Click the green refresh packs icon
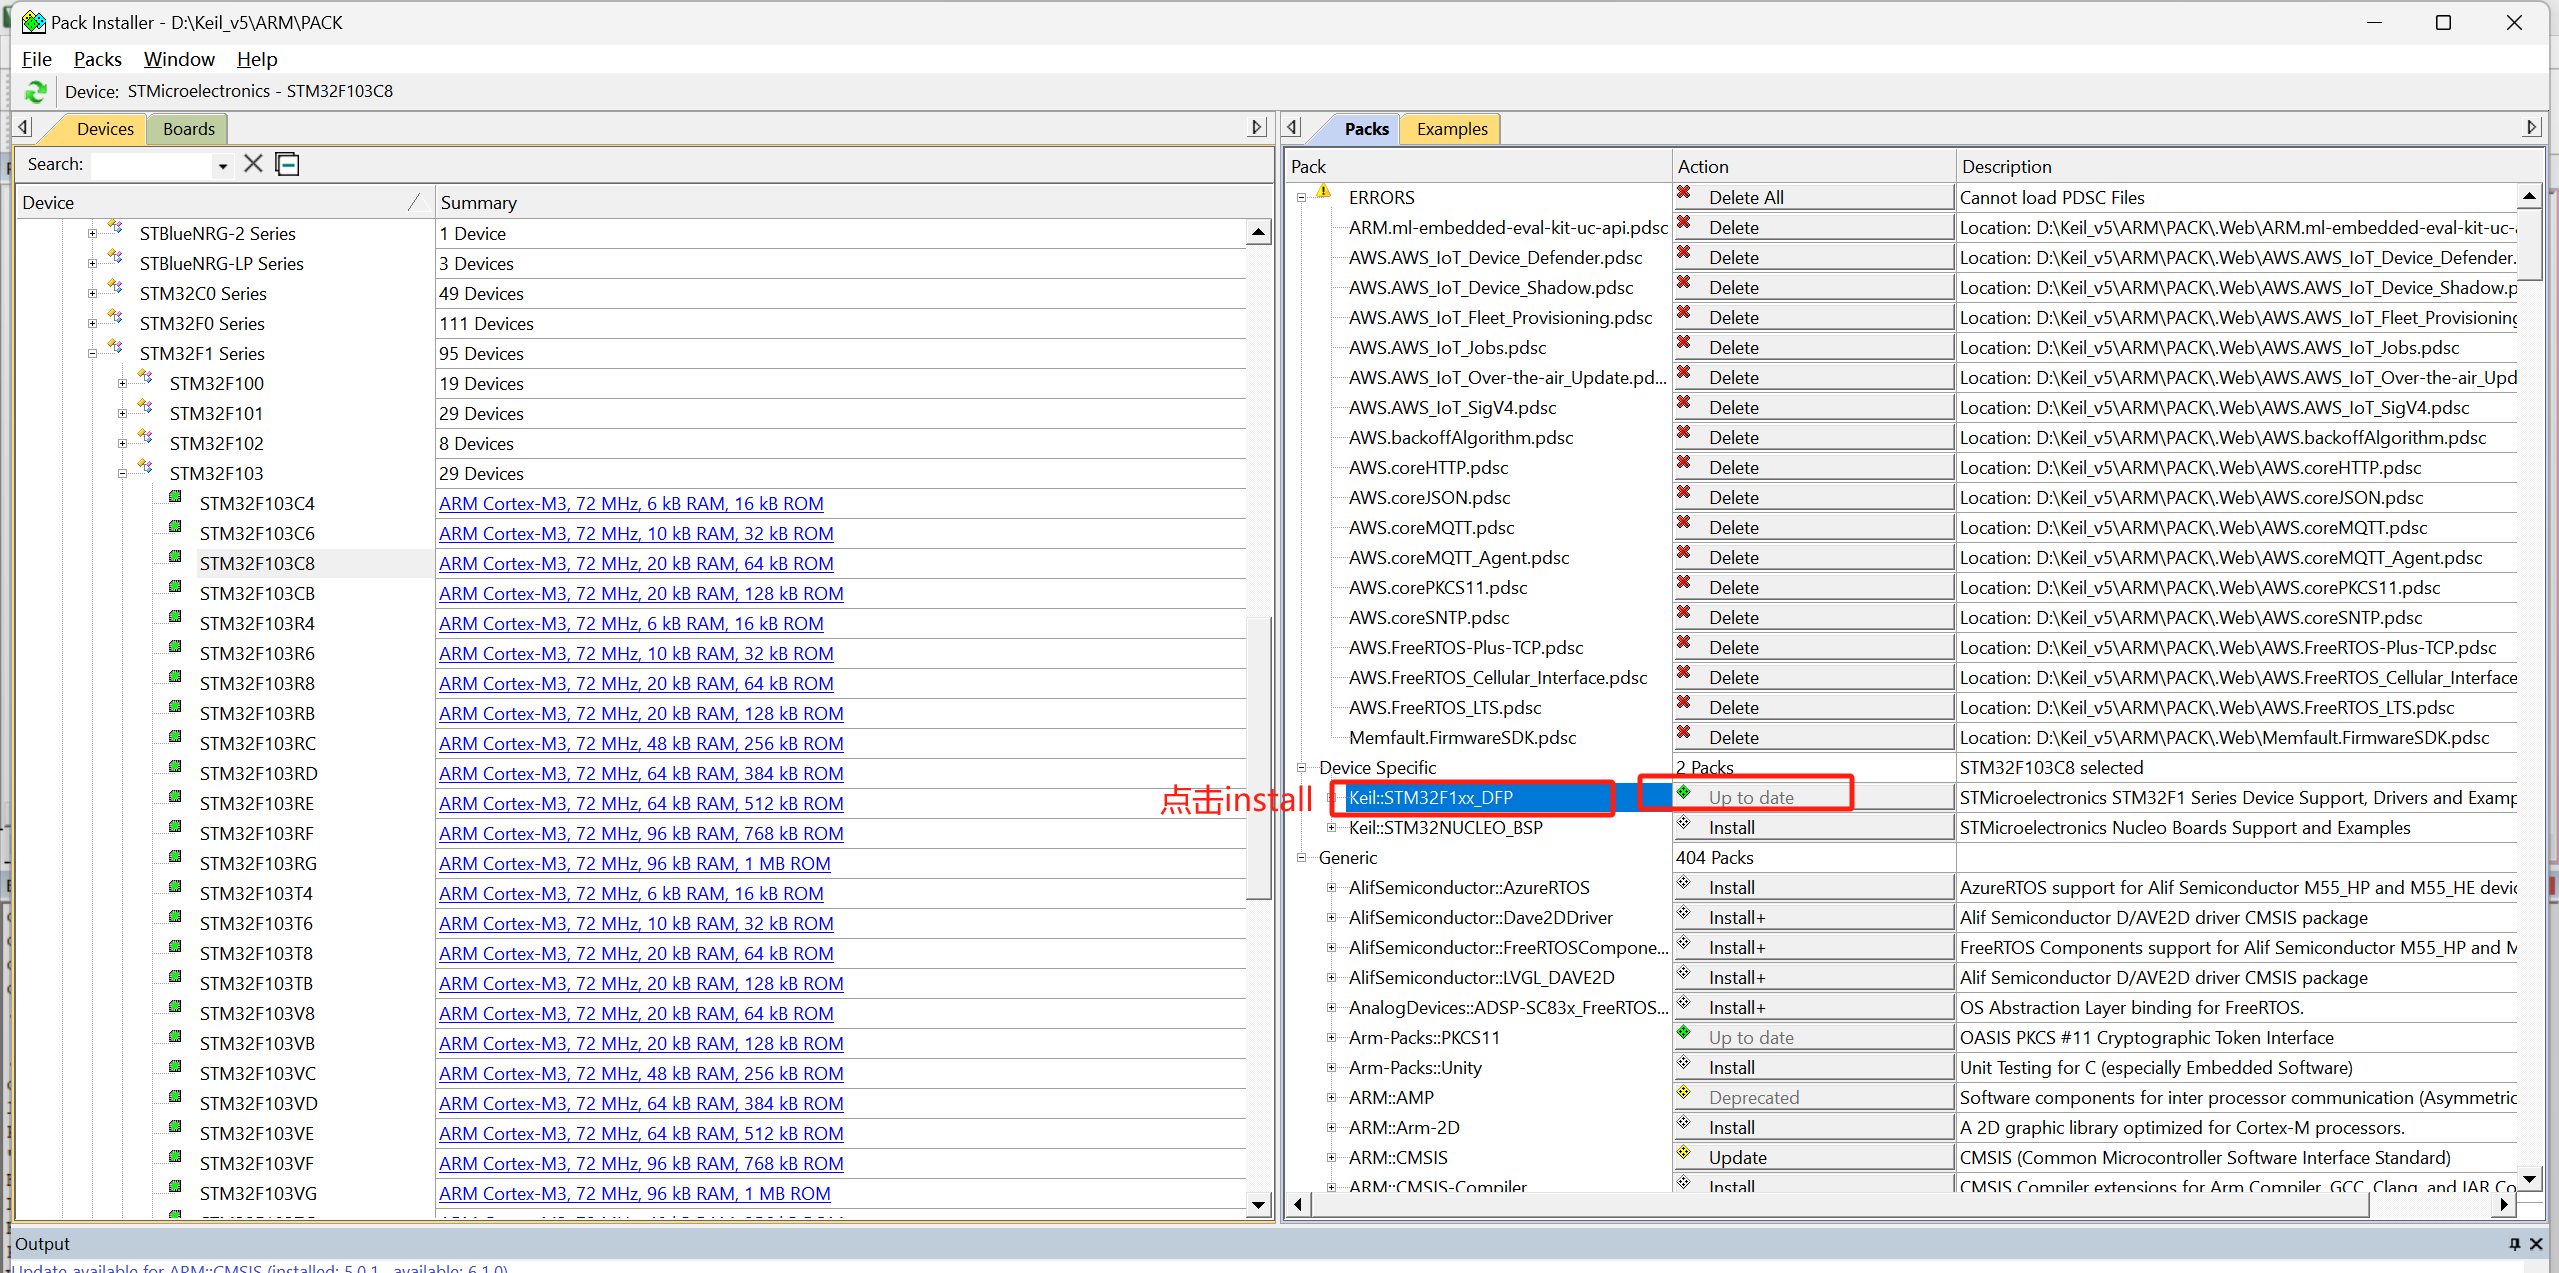Viewport: 2559px width, 1273px height. click(x=36, y=92)
